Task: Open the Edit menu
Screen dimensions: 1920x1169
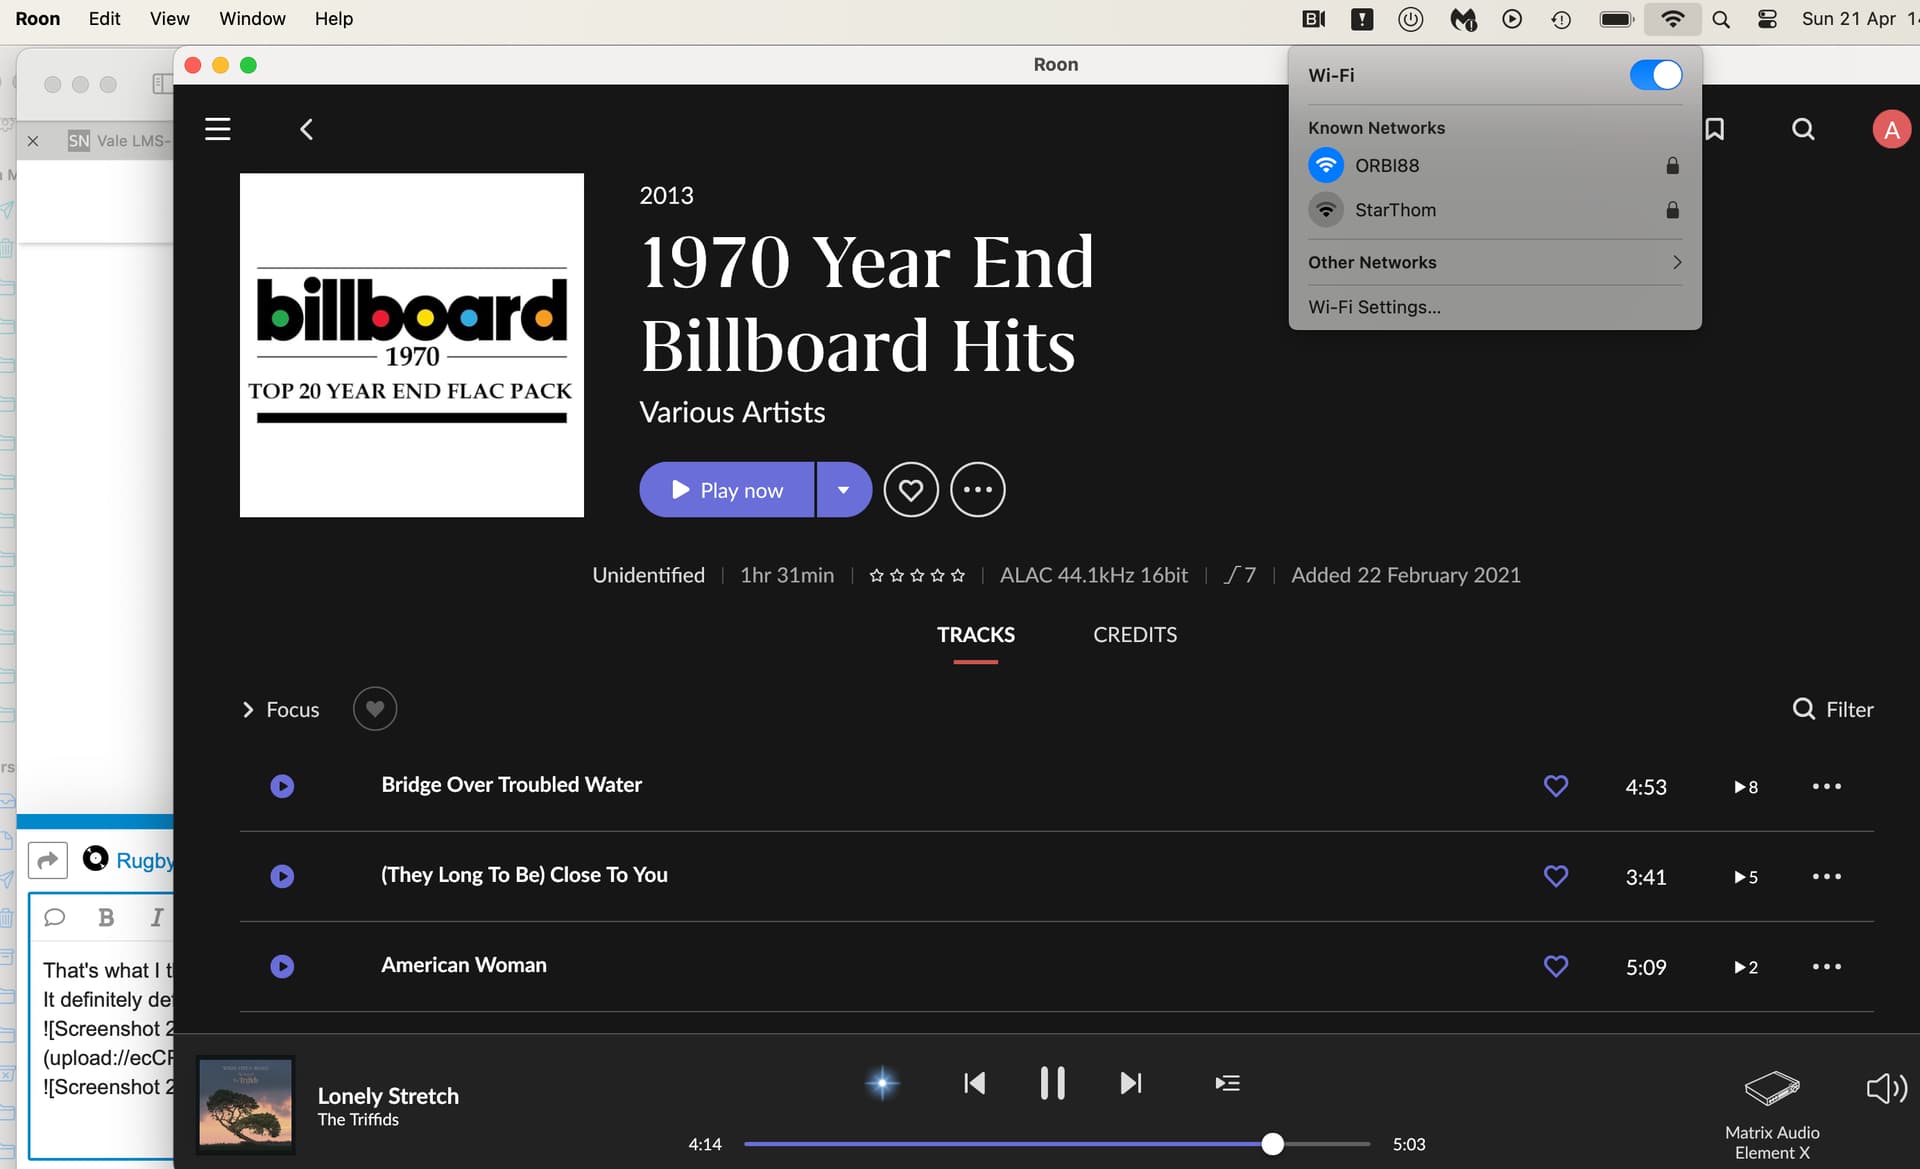Action: click(104, 19)
